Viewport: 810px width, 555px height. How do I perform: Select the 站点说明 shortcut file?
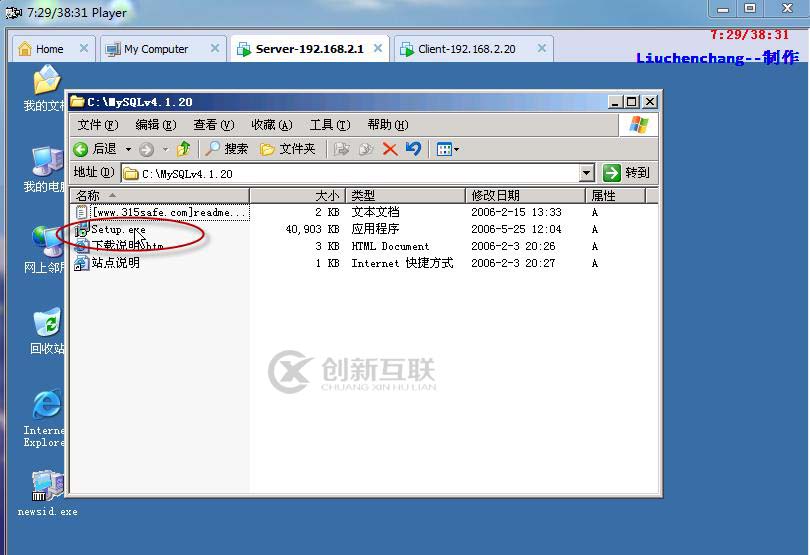(116, 263)
